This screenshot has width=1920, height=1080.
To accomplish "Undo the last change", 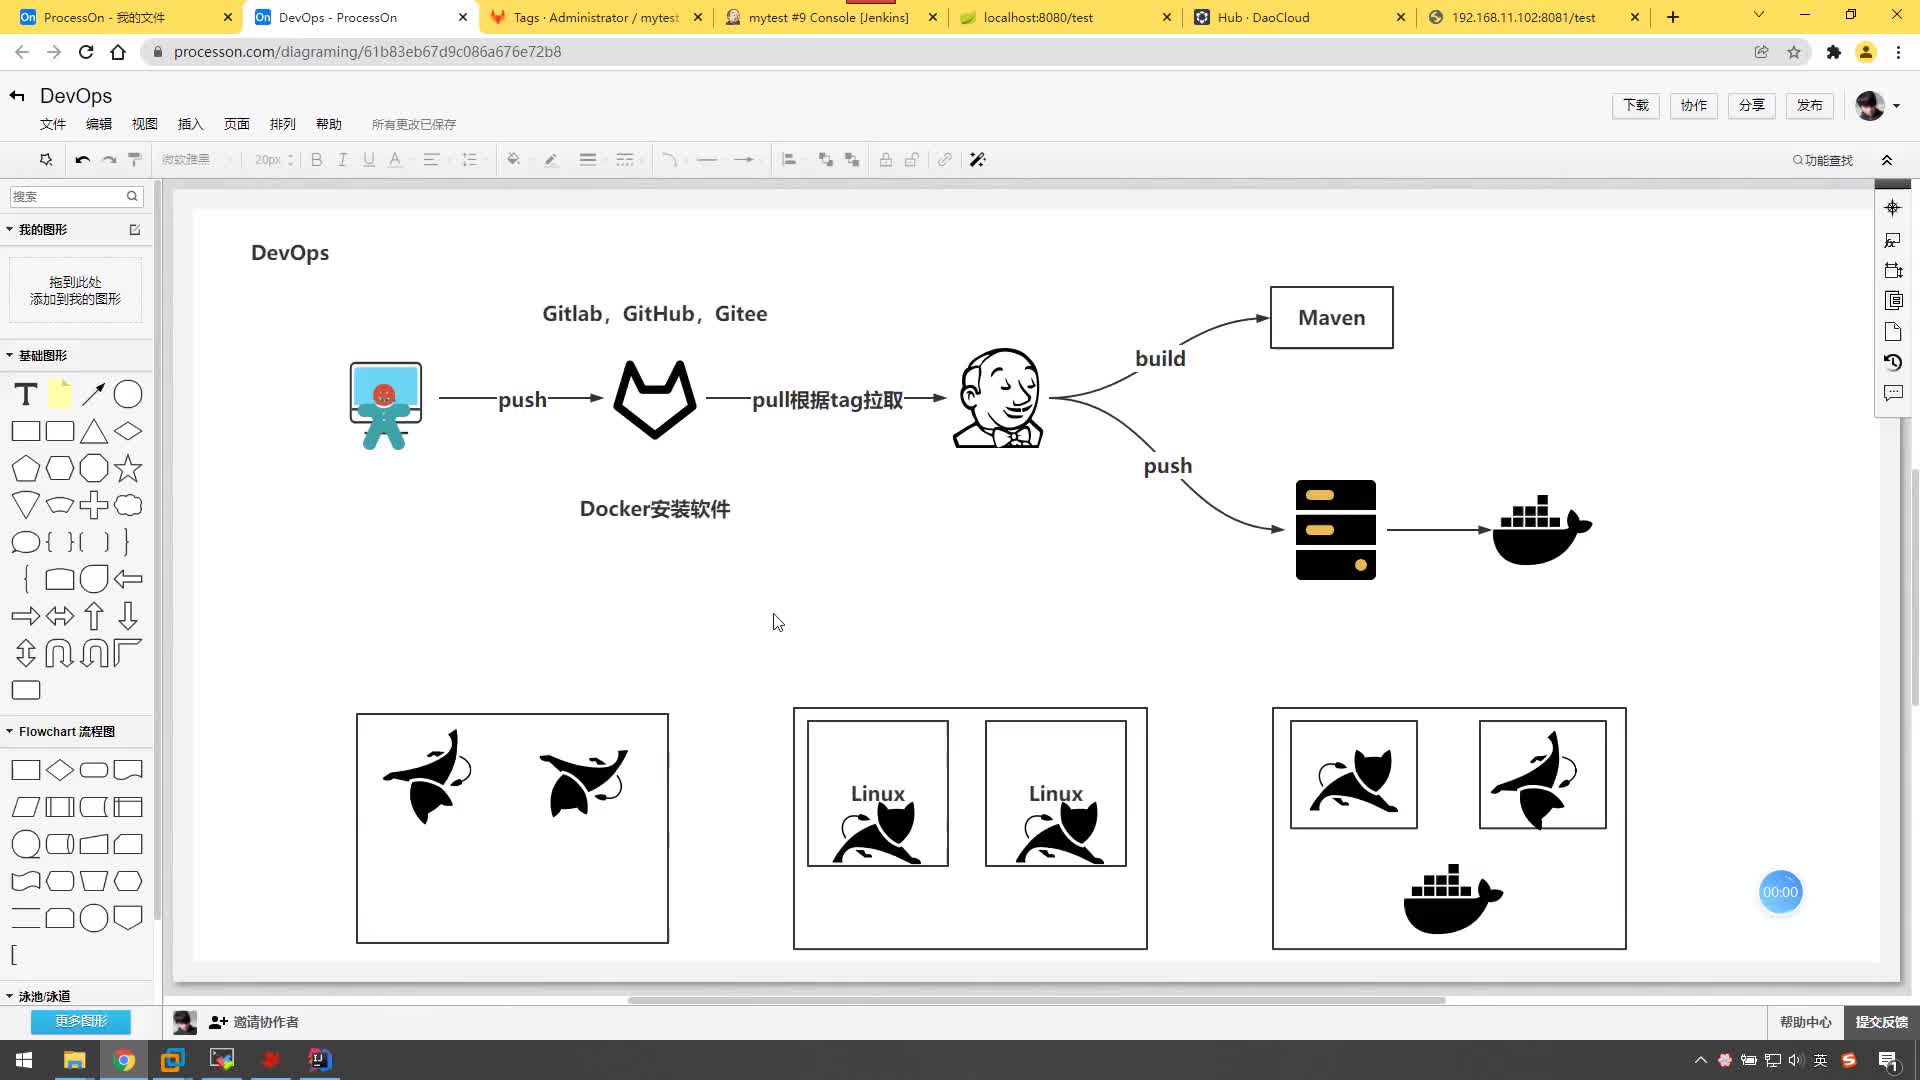I will pyautogui.click(x=83, y=160).
